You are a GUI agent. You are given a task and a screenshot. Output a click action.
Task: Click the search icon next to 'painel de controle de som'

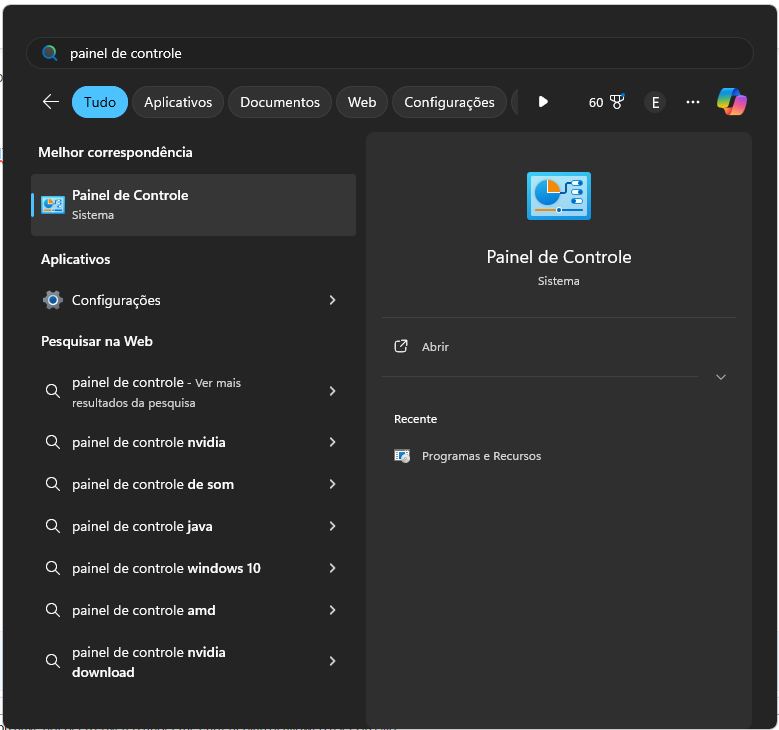53,484
